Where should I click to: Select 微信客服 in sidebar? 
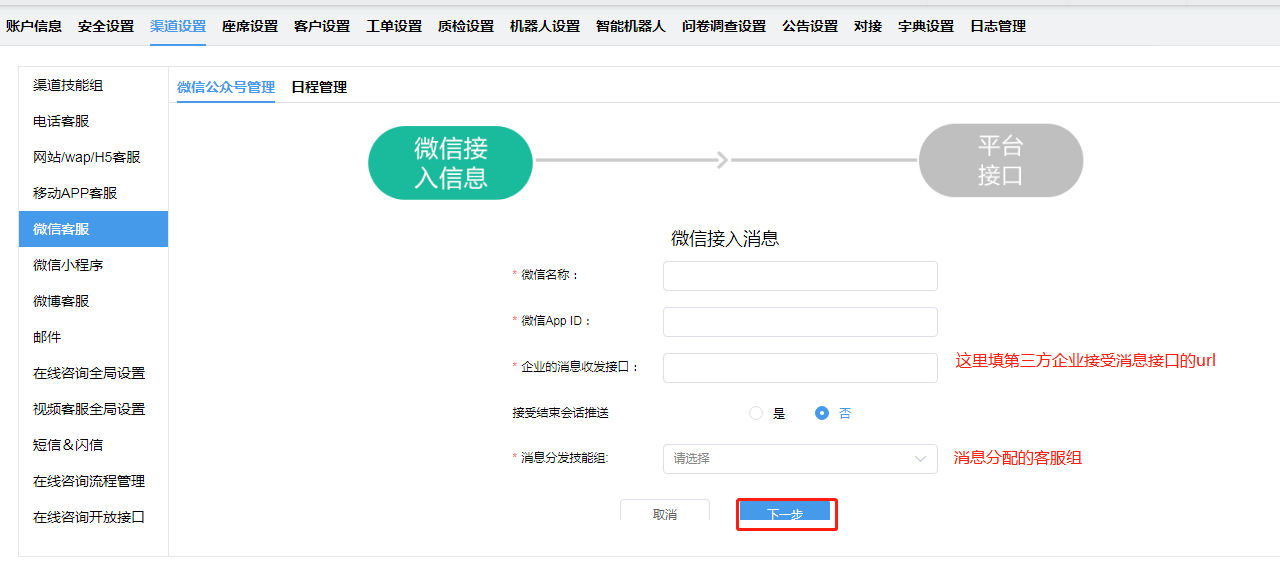[93, 229]
